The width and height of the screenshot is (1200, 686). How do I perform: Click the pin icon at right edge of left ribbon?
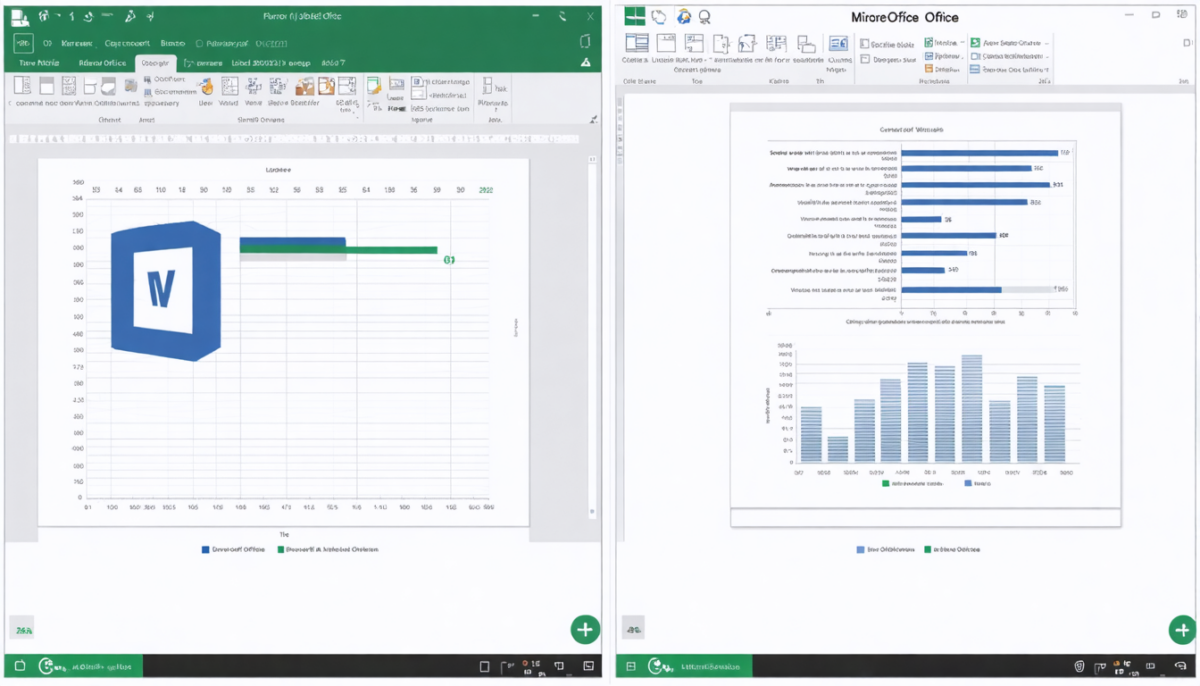pyautogui.click(x=594, y=118)
